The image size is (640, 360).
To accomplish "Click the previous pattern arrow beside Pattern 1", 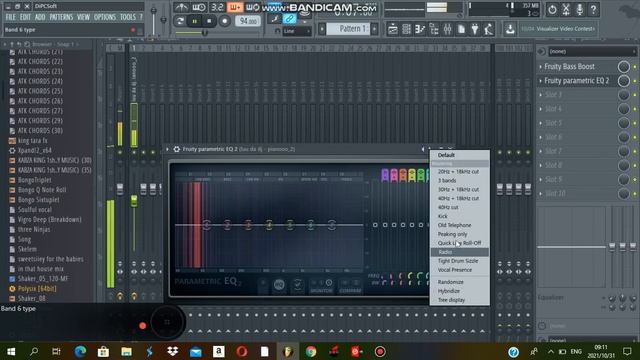I will point(322,29).
